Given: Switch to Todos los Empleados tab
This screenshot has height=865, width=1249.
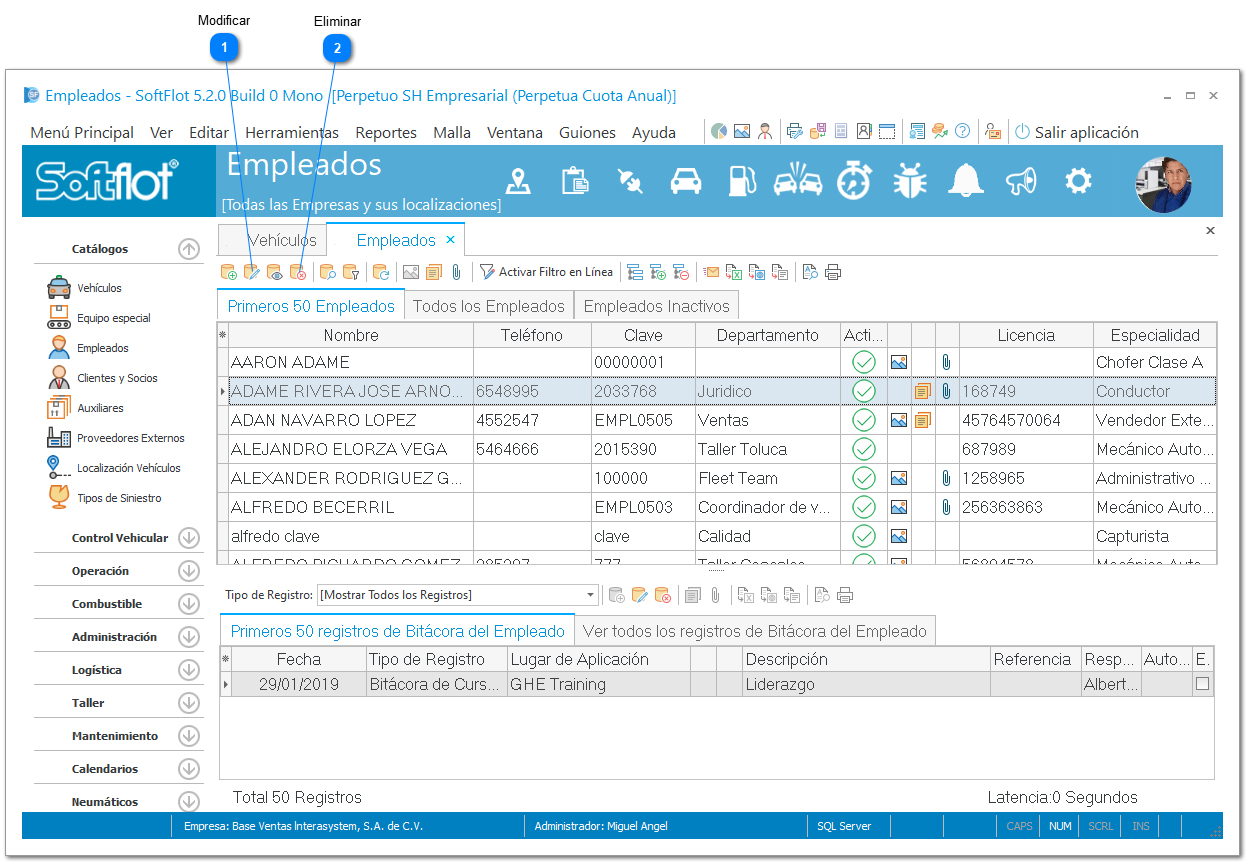Looking at the screenshot, I should [x=489, y=306].
